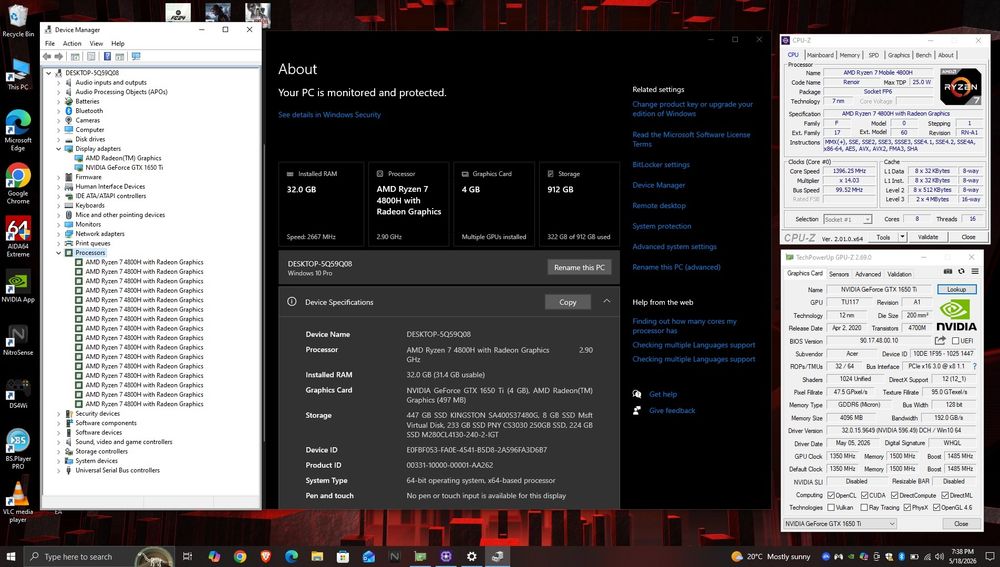The height and width of the screenshot is (567, 1000).
Task: Click the blue Help icon in Device Manager toolbar
Action: [x=107, y=57]
